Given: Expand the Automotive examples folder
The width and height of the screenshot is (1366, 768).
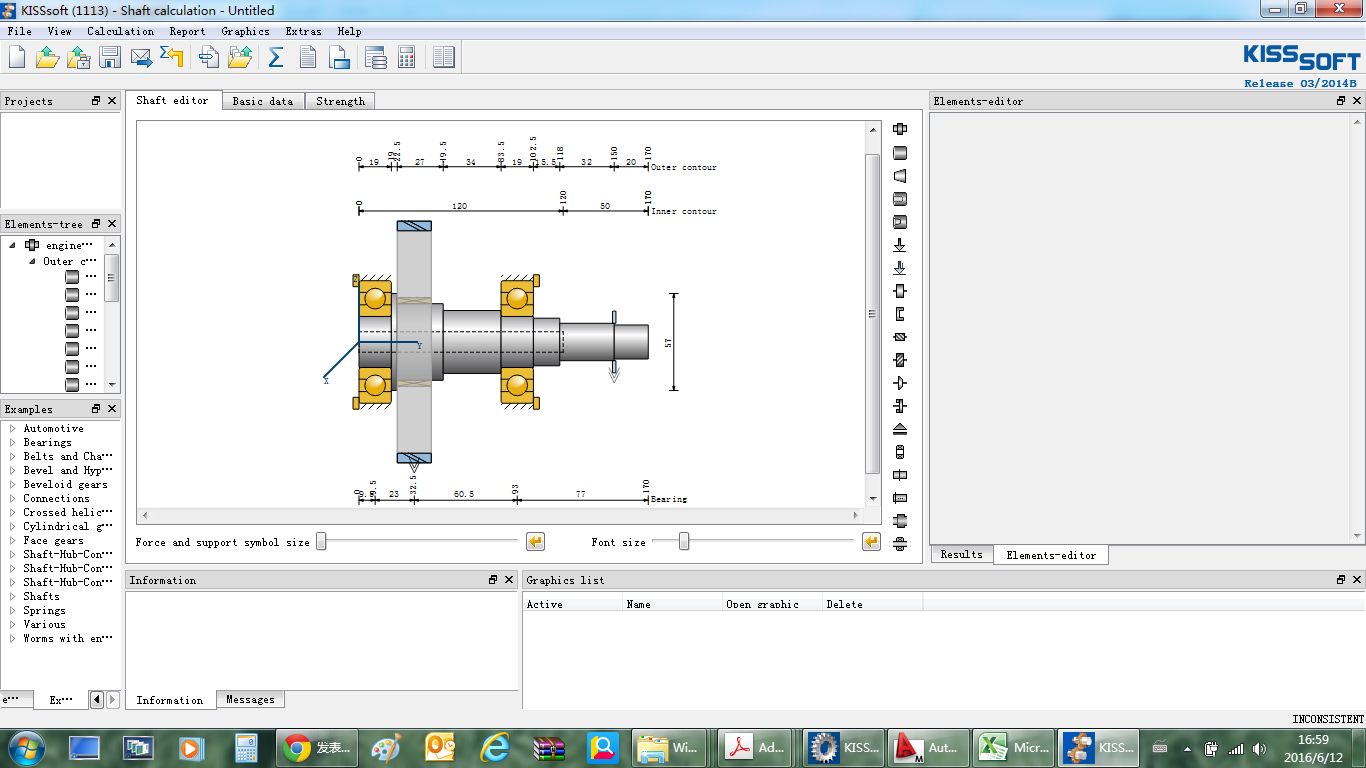Looking at the screenshot, I should pos(12,428).
